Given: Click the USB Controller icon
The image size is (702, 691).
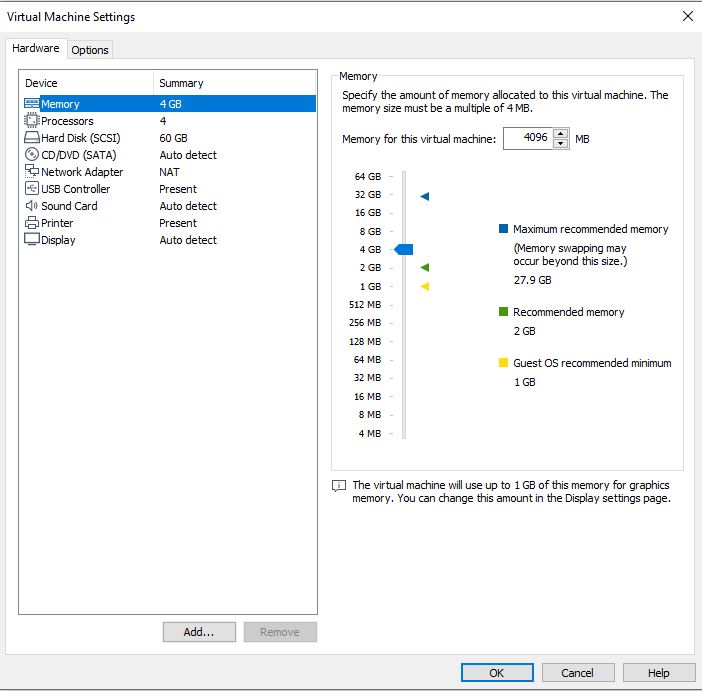Looking at the screenshot, I should pos(31,188).
